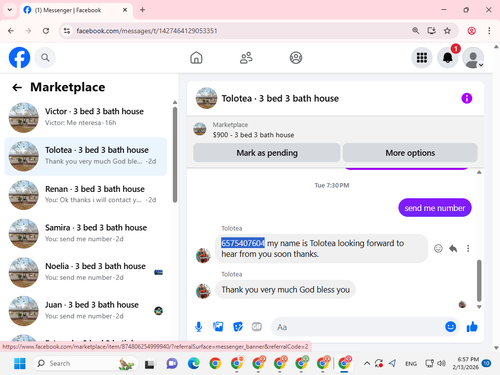Screen dimensions: 500x375
Task: Open Renan's 3 bed 3 bath conversation
Action: [x=86, y=195]
